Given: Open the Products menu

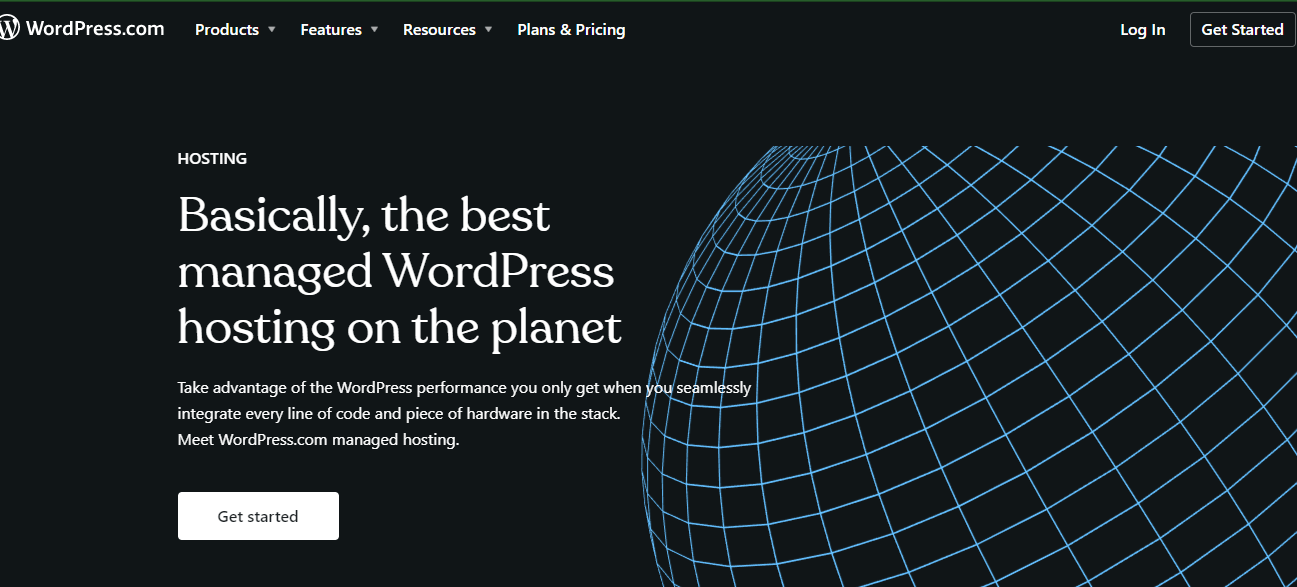Looking at the screenshot, I should pyautogui.click(x=227, y=30).
